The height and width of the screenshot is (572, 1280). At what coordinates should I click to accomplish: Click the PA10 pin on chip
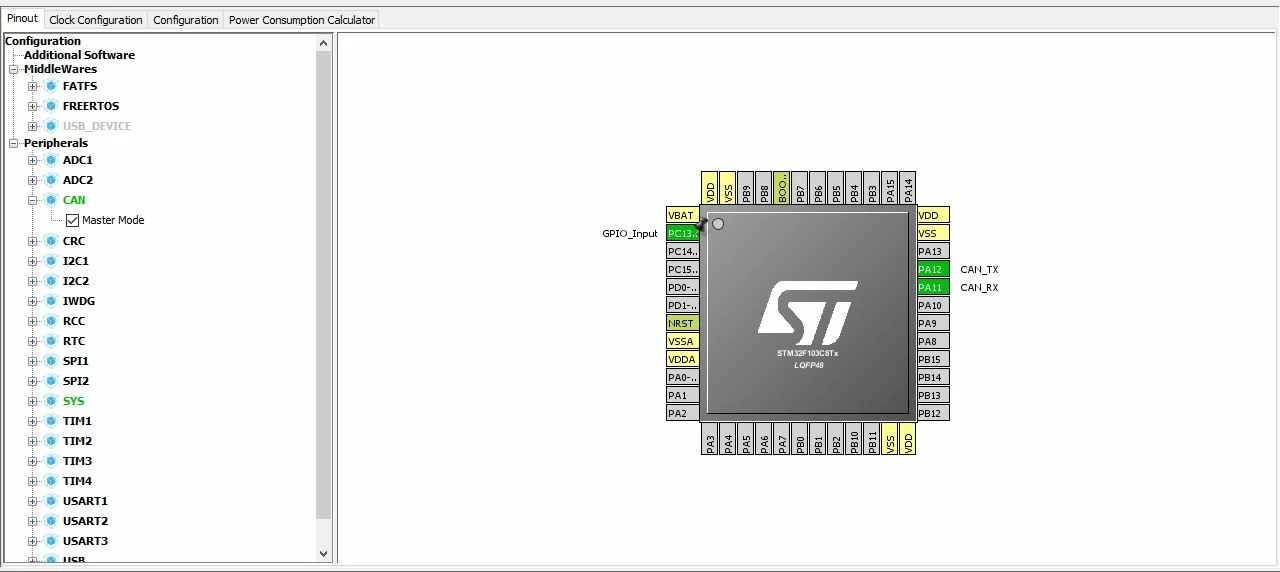[933, 305]
